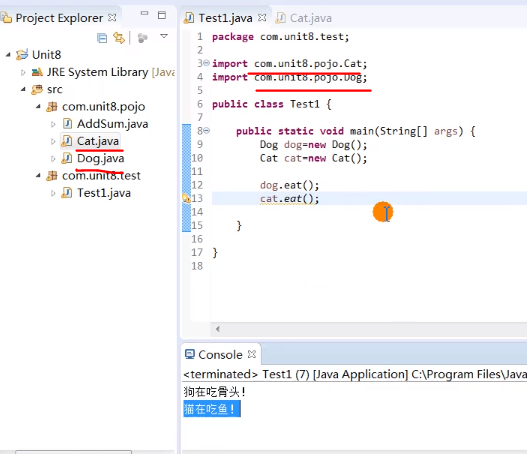Viewport: 527px width, 454px height.
Task: Click the import com.unit8.pojo.Dog line
Action: tap(290, 77)
